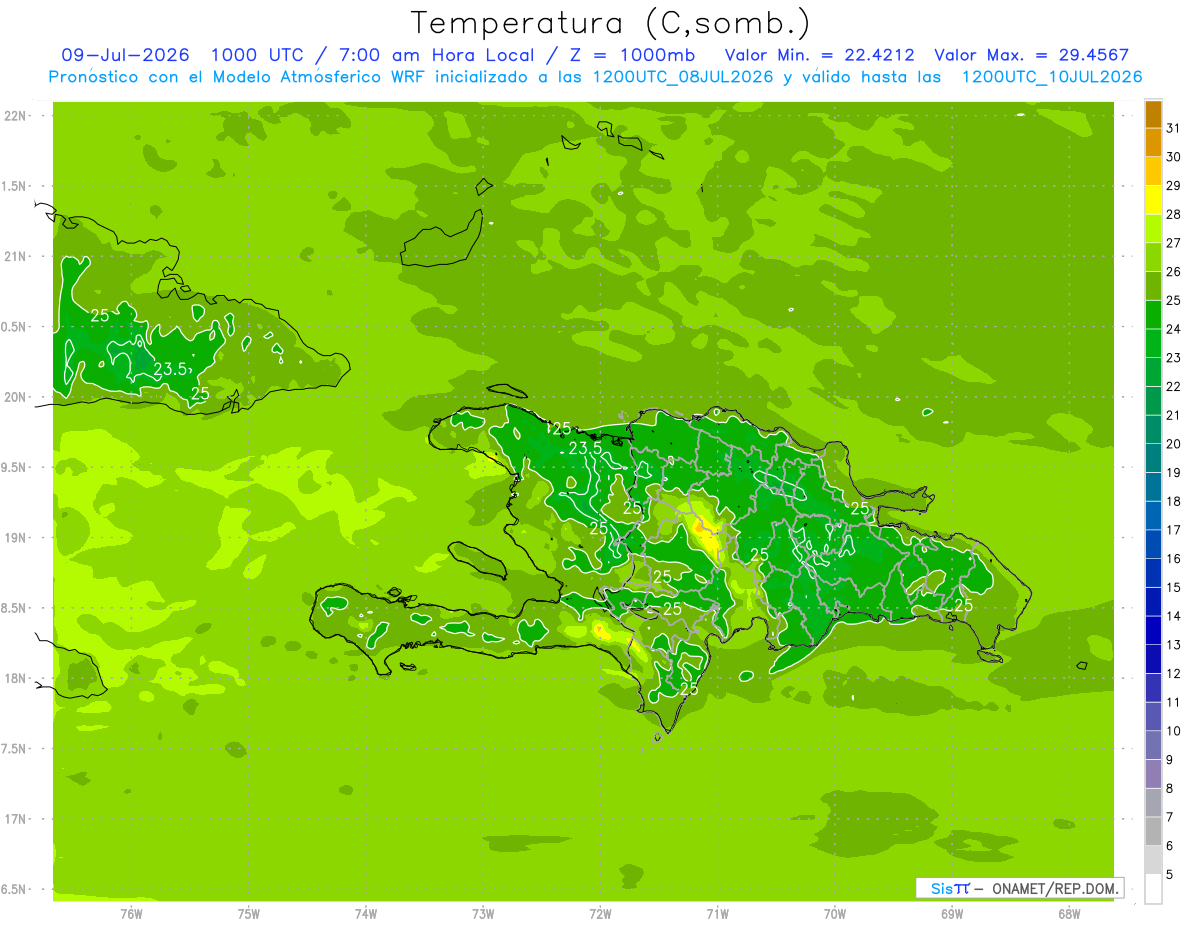The width and height of the screenshot is (1200, 927).
Task: Click the 'ONAMET/REP.DOM.' credit label
Action: (x=1054, y=888)
